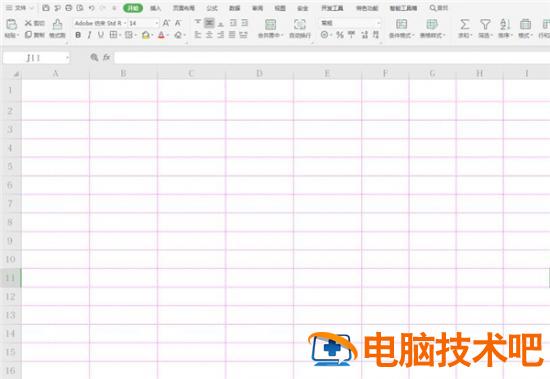
Task: Increase the cell indent
Action: coord(244,23)
